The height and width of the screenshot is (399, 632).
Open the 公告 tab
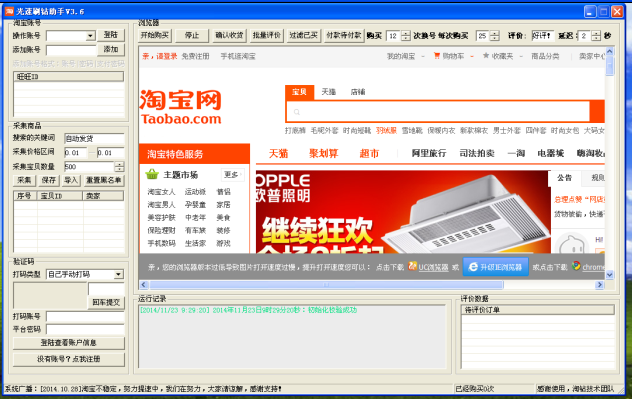coord(564,178)
